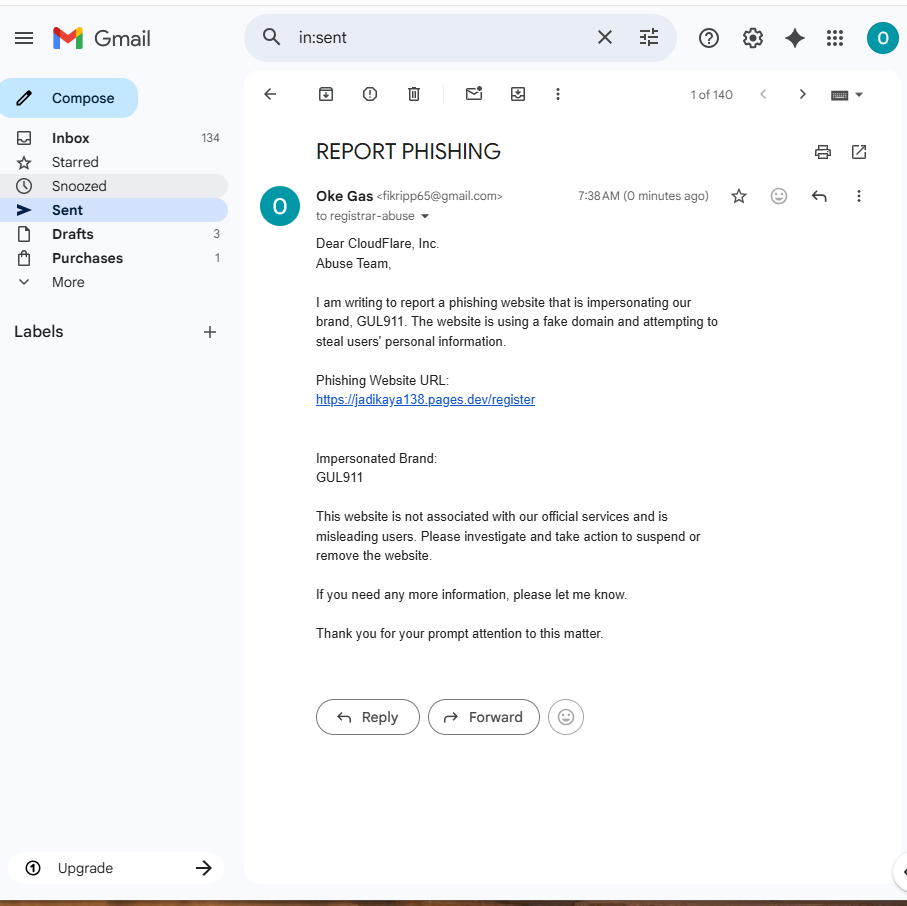Viewport: 907px width, 906px height.
Task: Archive this conversation
Action: (x=326, y=94)
